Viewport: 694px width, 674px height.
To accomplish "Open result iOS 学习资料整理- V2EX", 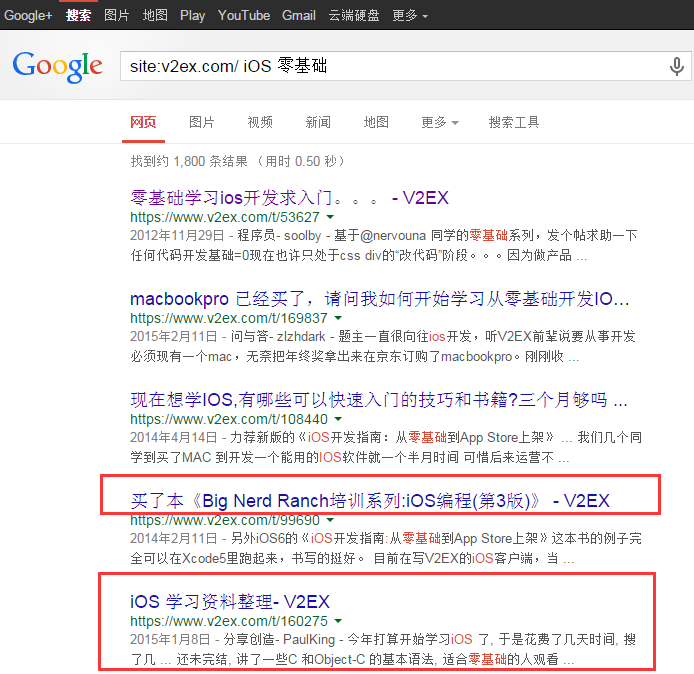I will tap(230, 602).
